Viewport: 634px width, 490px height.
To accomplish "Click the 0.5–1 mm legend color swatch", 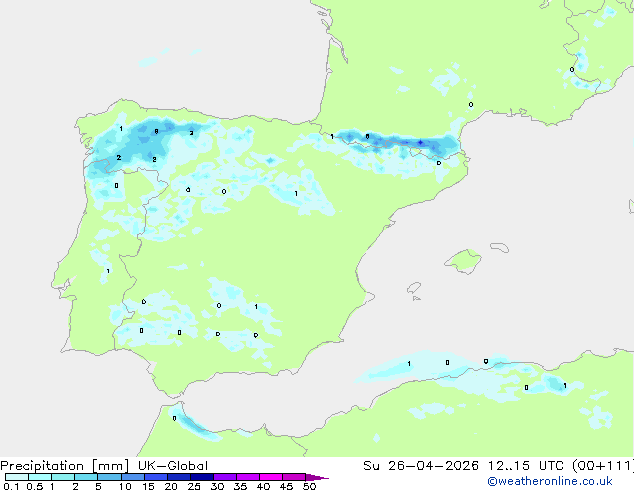I will click(x=40, y=477).
